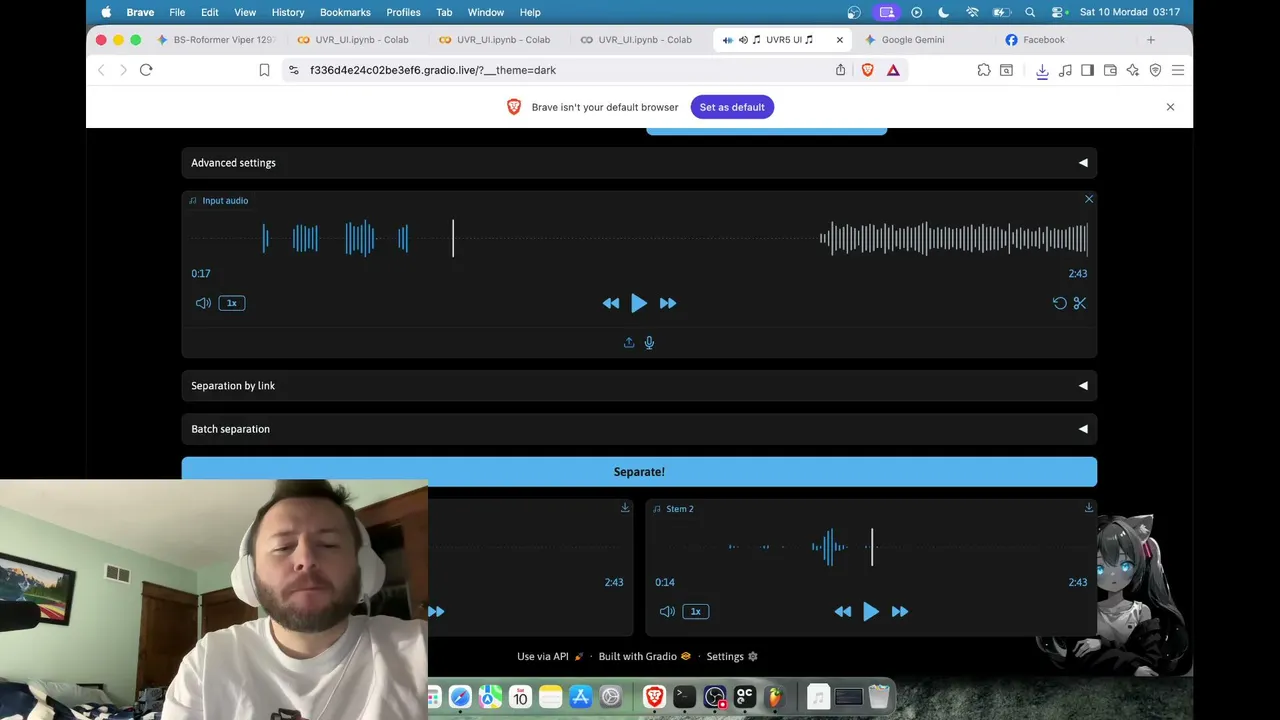1280x720 pixels.
Task: Mute the UVR5 UI tab audio
Action: (x=742, y=40)
